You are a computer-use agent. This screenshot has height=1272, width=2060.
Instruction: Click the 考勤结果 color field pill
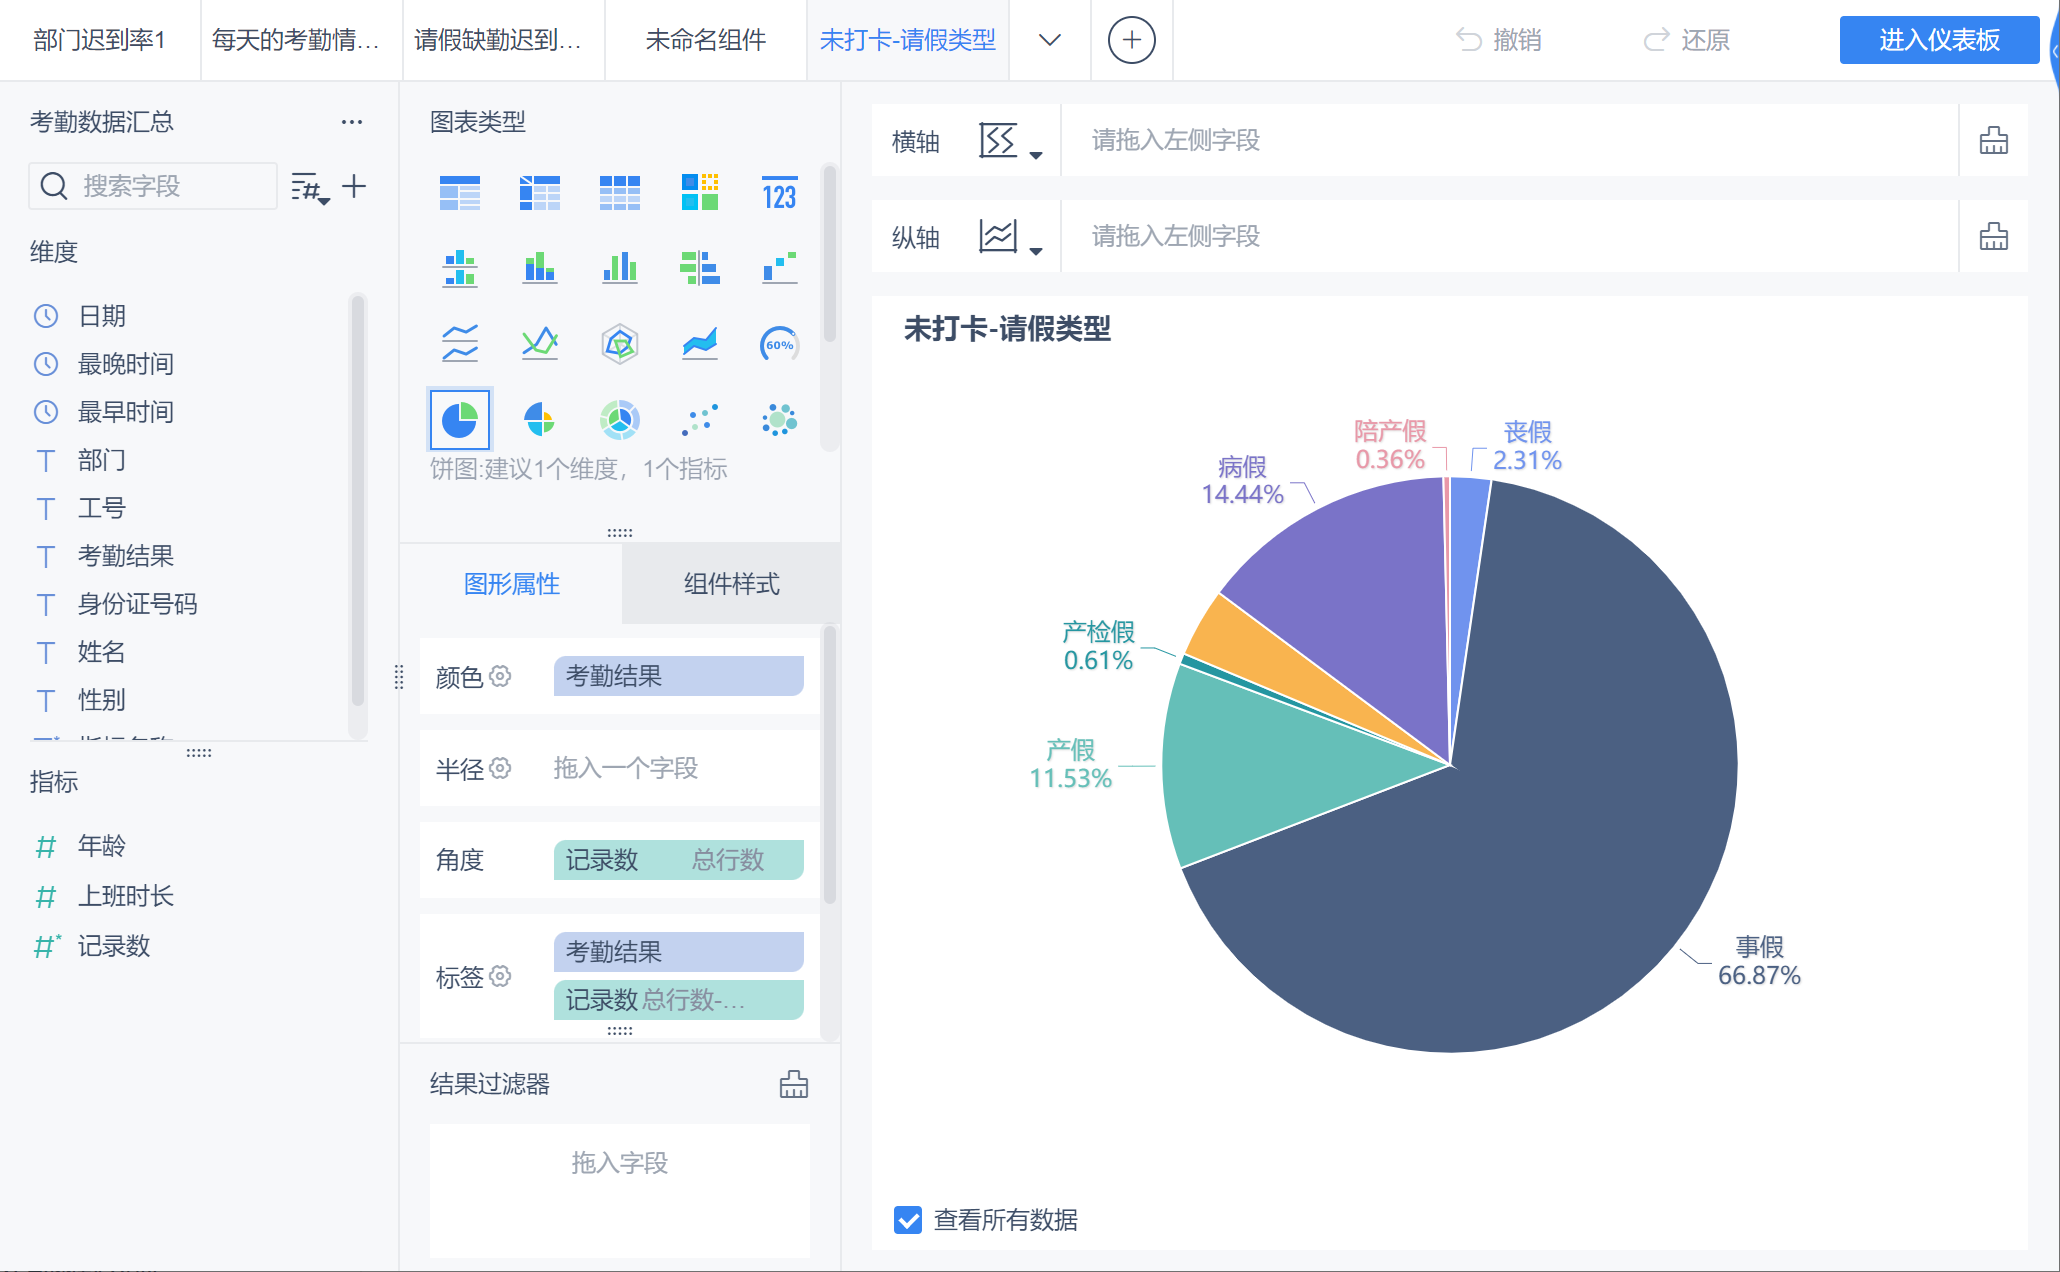coord(678,676)
